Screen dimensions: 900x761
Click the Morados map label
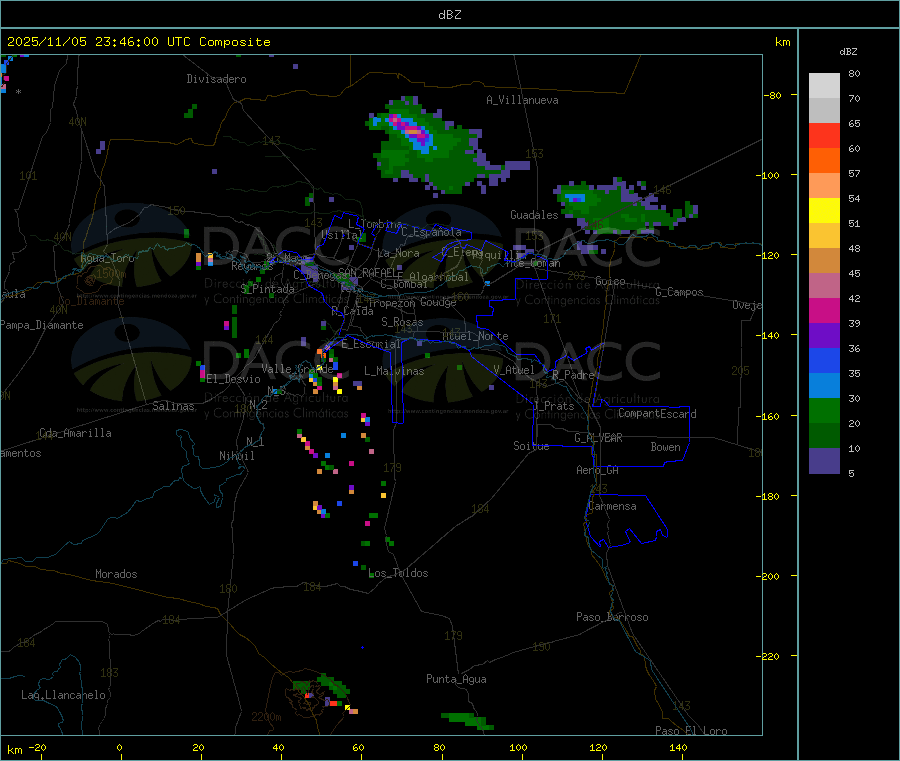[117, 574]
